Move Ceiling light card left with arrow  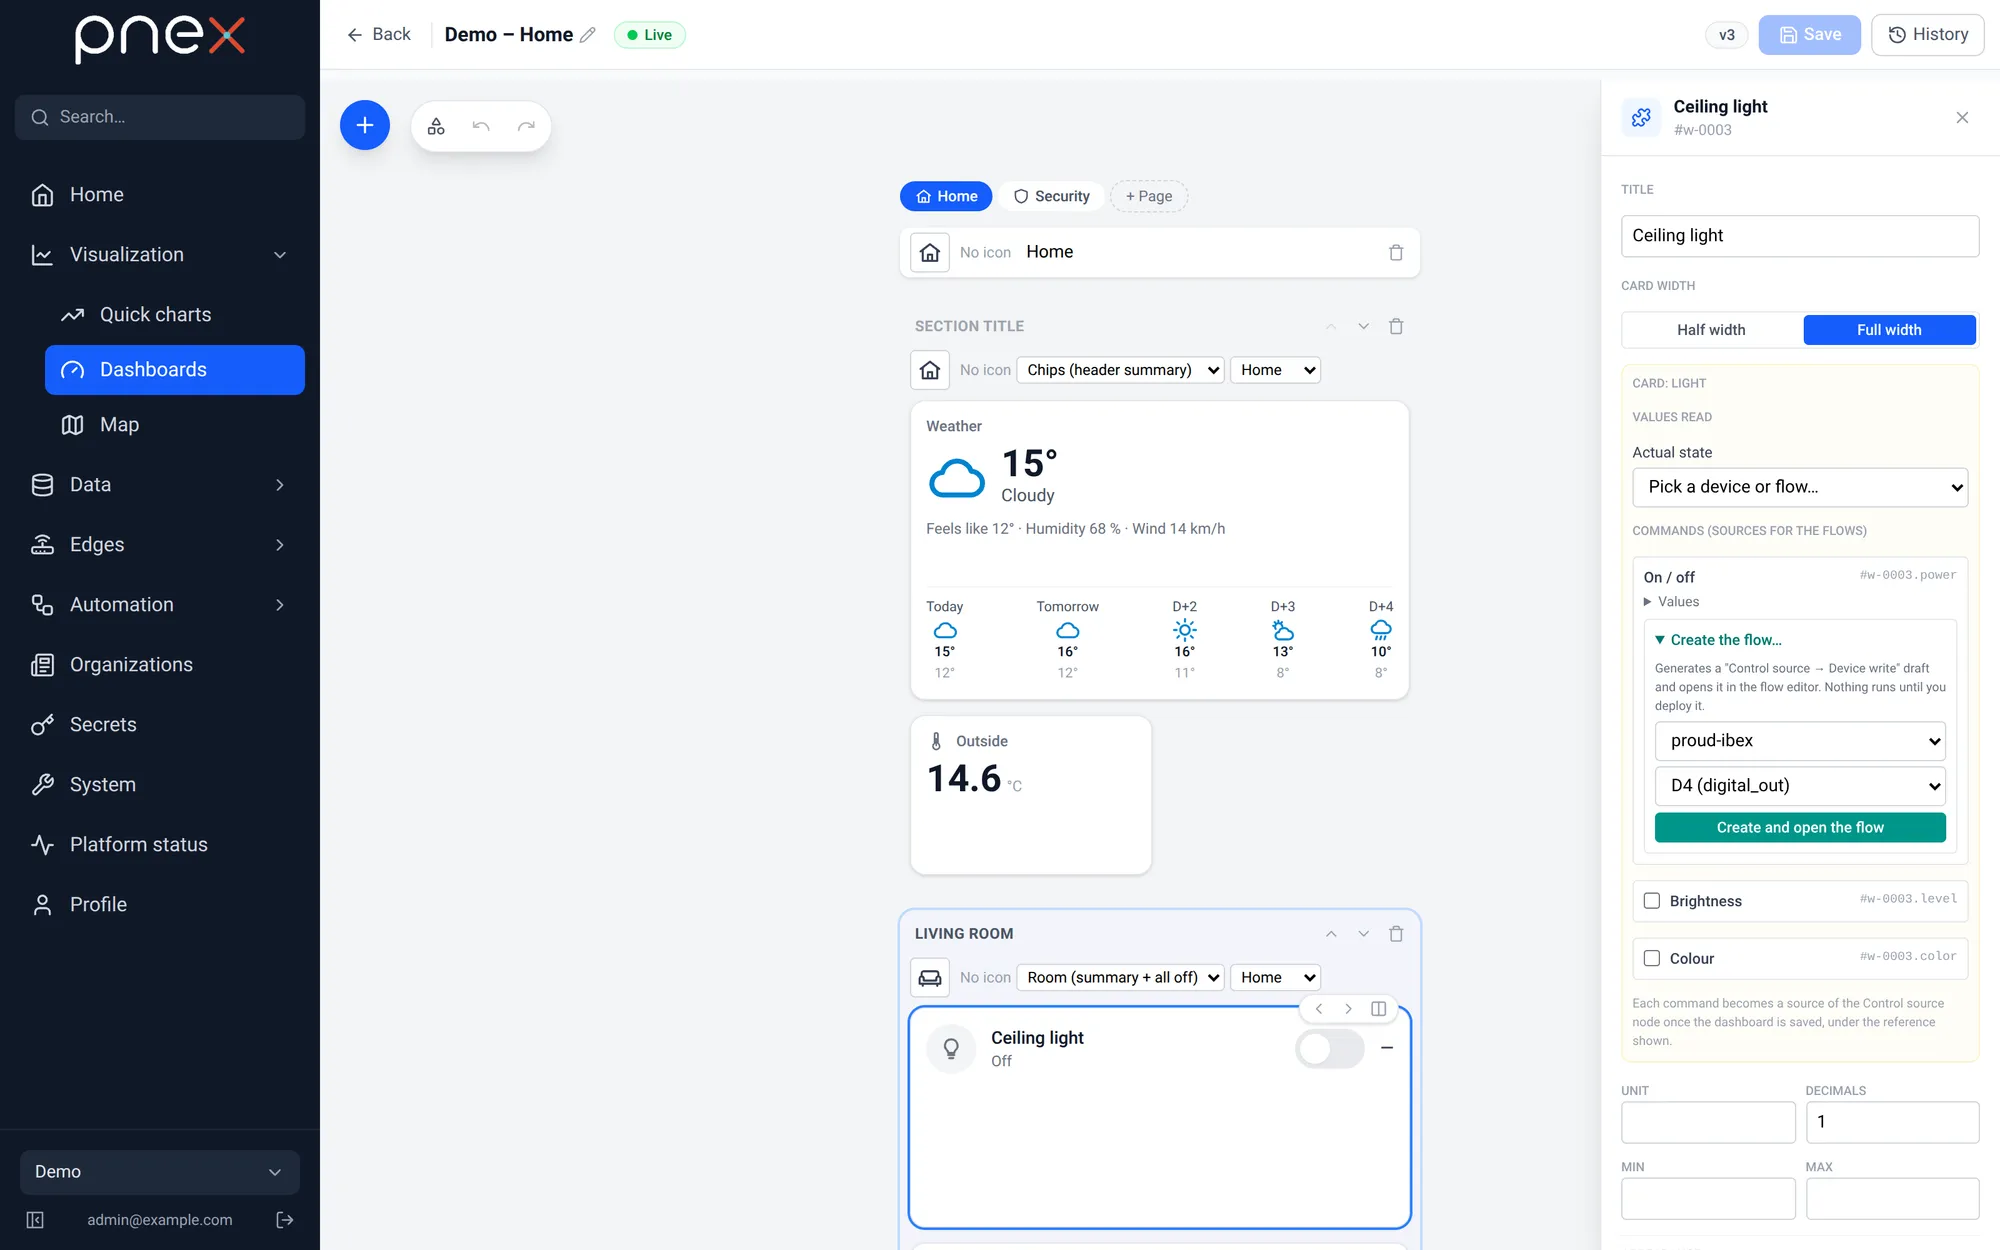pos(1319,1009)
